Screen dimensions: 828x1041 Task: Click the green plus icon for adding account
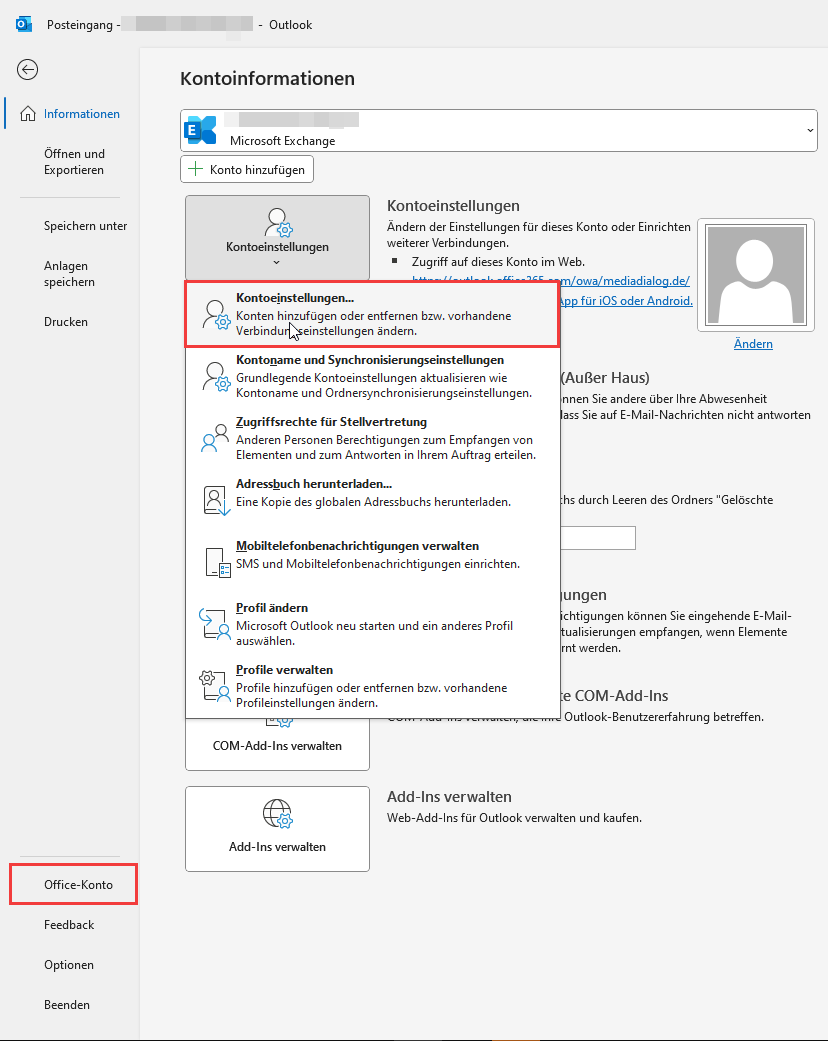pos(195,169)
